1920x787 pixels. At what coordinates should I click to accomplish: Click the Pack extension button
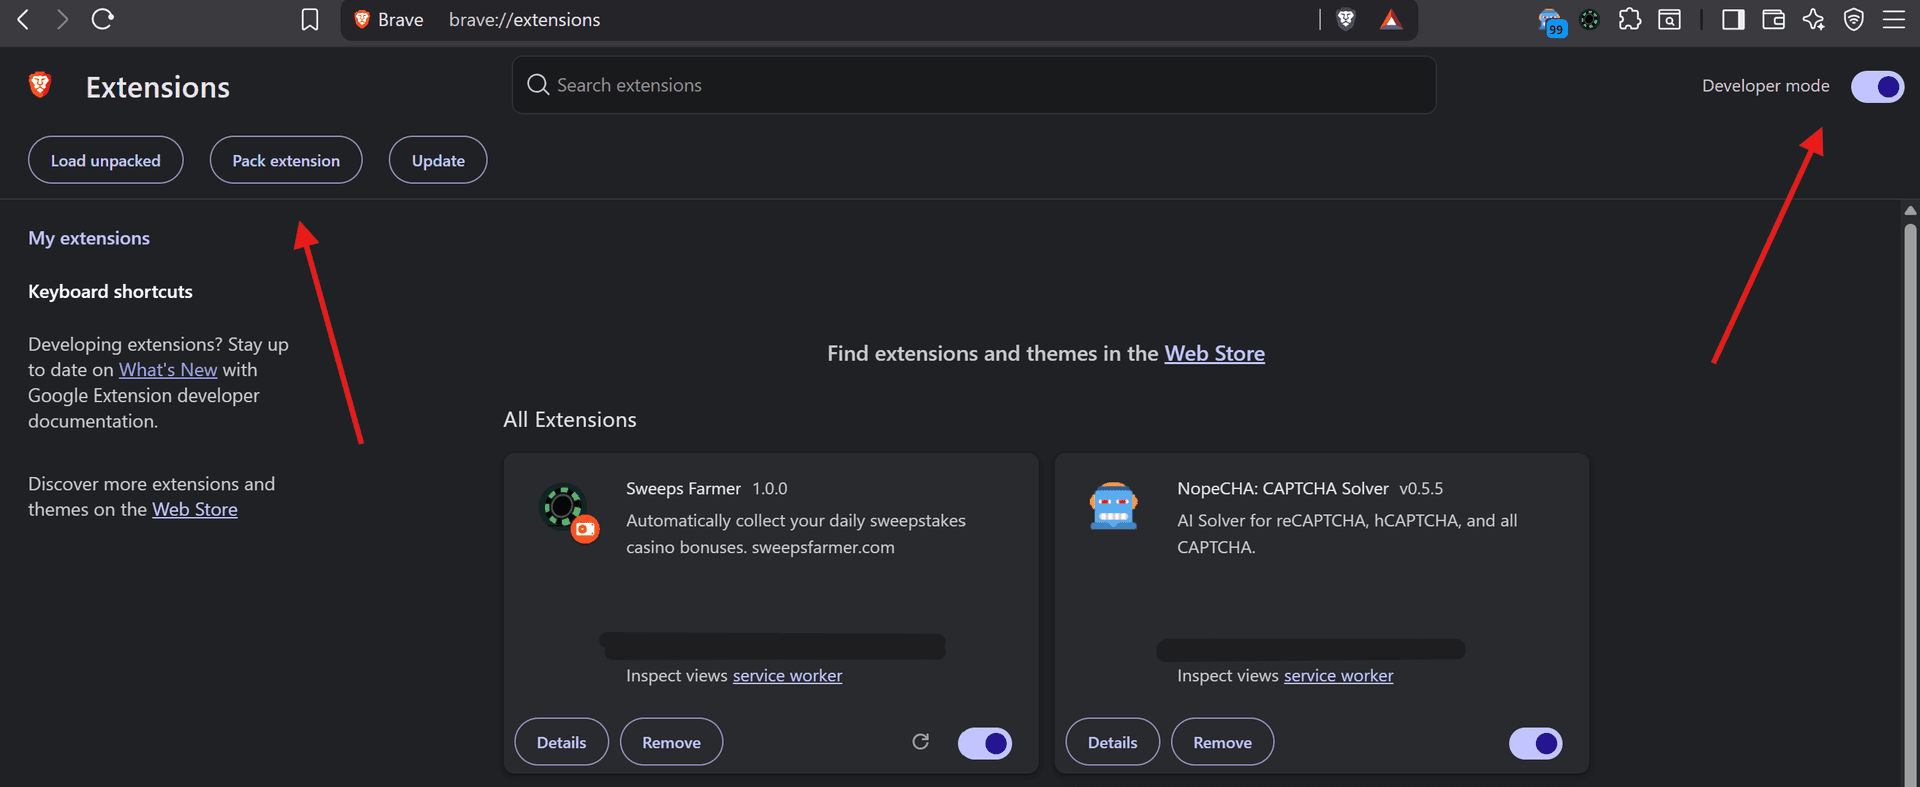point(286,160)
